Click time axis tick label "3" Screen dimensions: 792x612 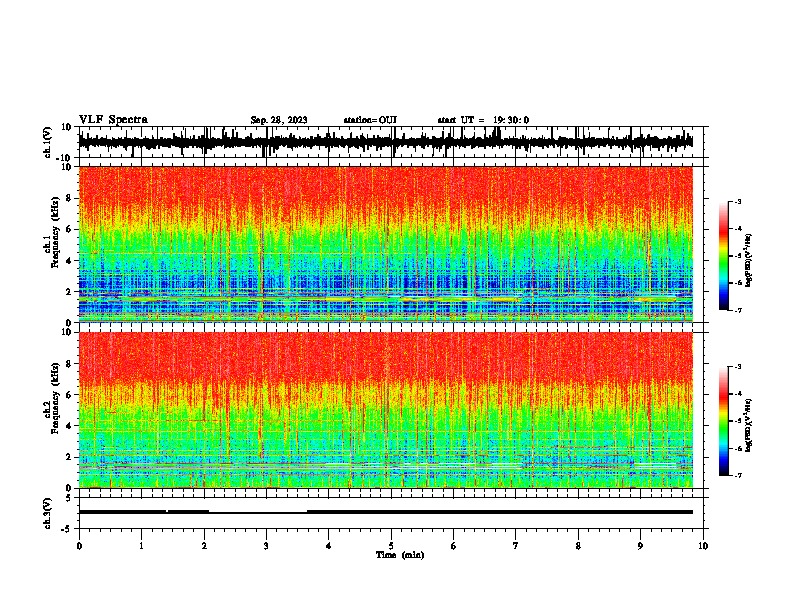tap(266, 546)
